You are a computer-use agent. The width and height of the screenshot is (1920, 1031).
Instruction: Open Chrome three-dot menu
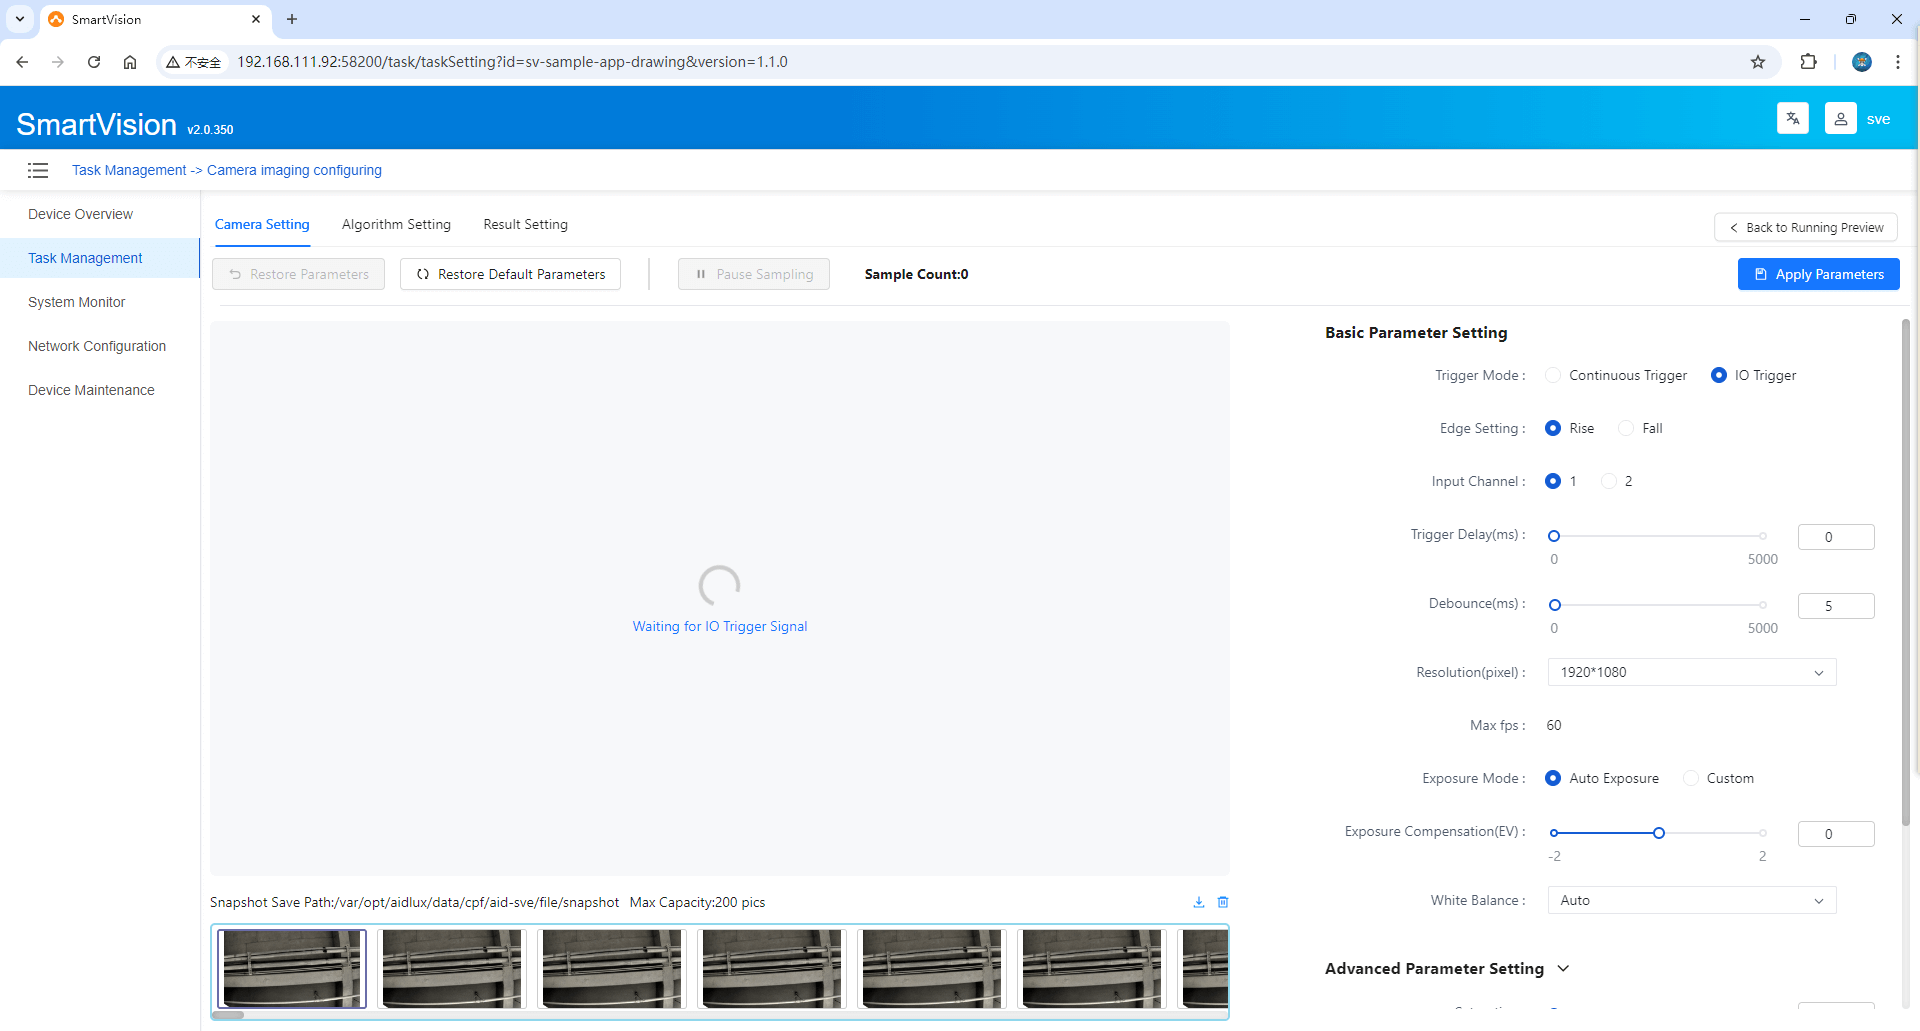tap(1897, 62)
